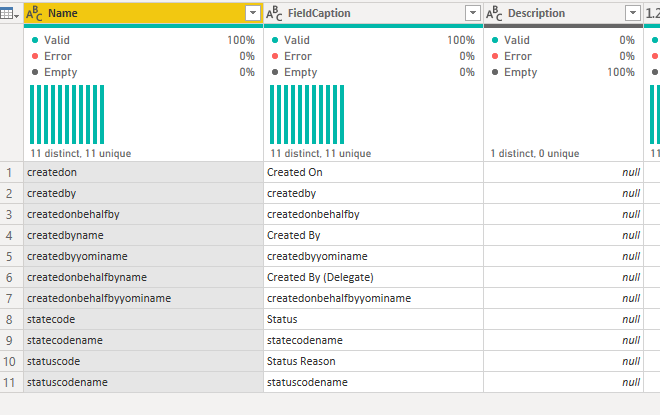Open the table options menu icon
Image resolution: width=660 pixels, height=415 pixels.
(x=10, y=14)
